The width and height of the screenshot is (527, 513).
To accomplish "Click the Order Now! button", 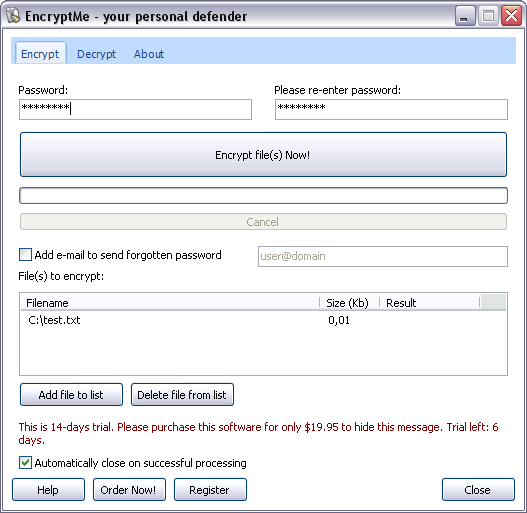I will pyautogui.click(x=129, y=490).
